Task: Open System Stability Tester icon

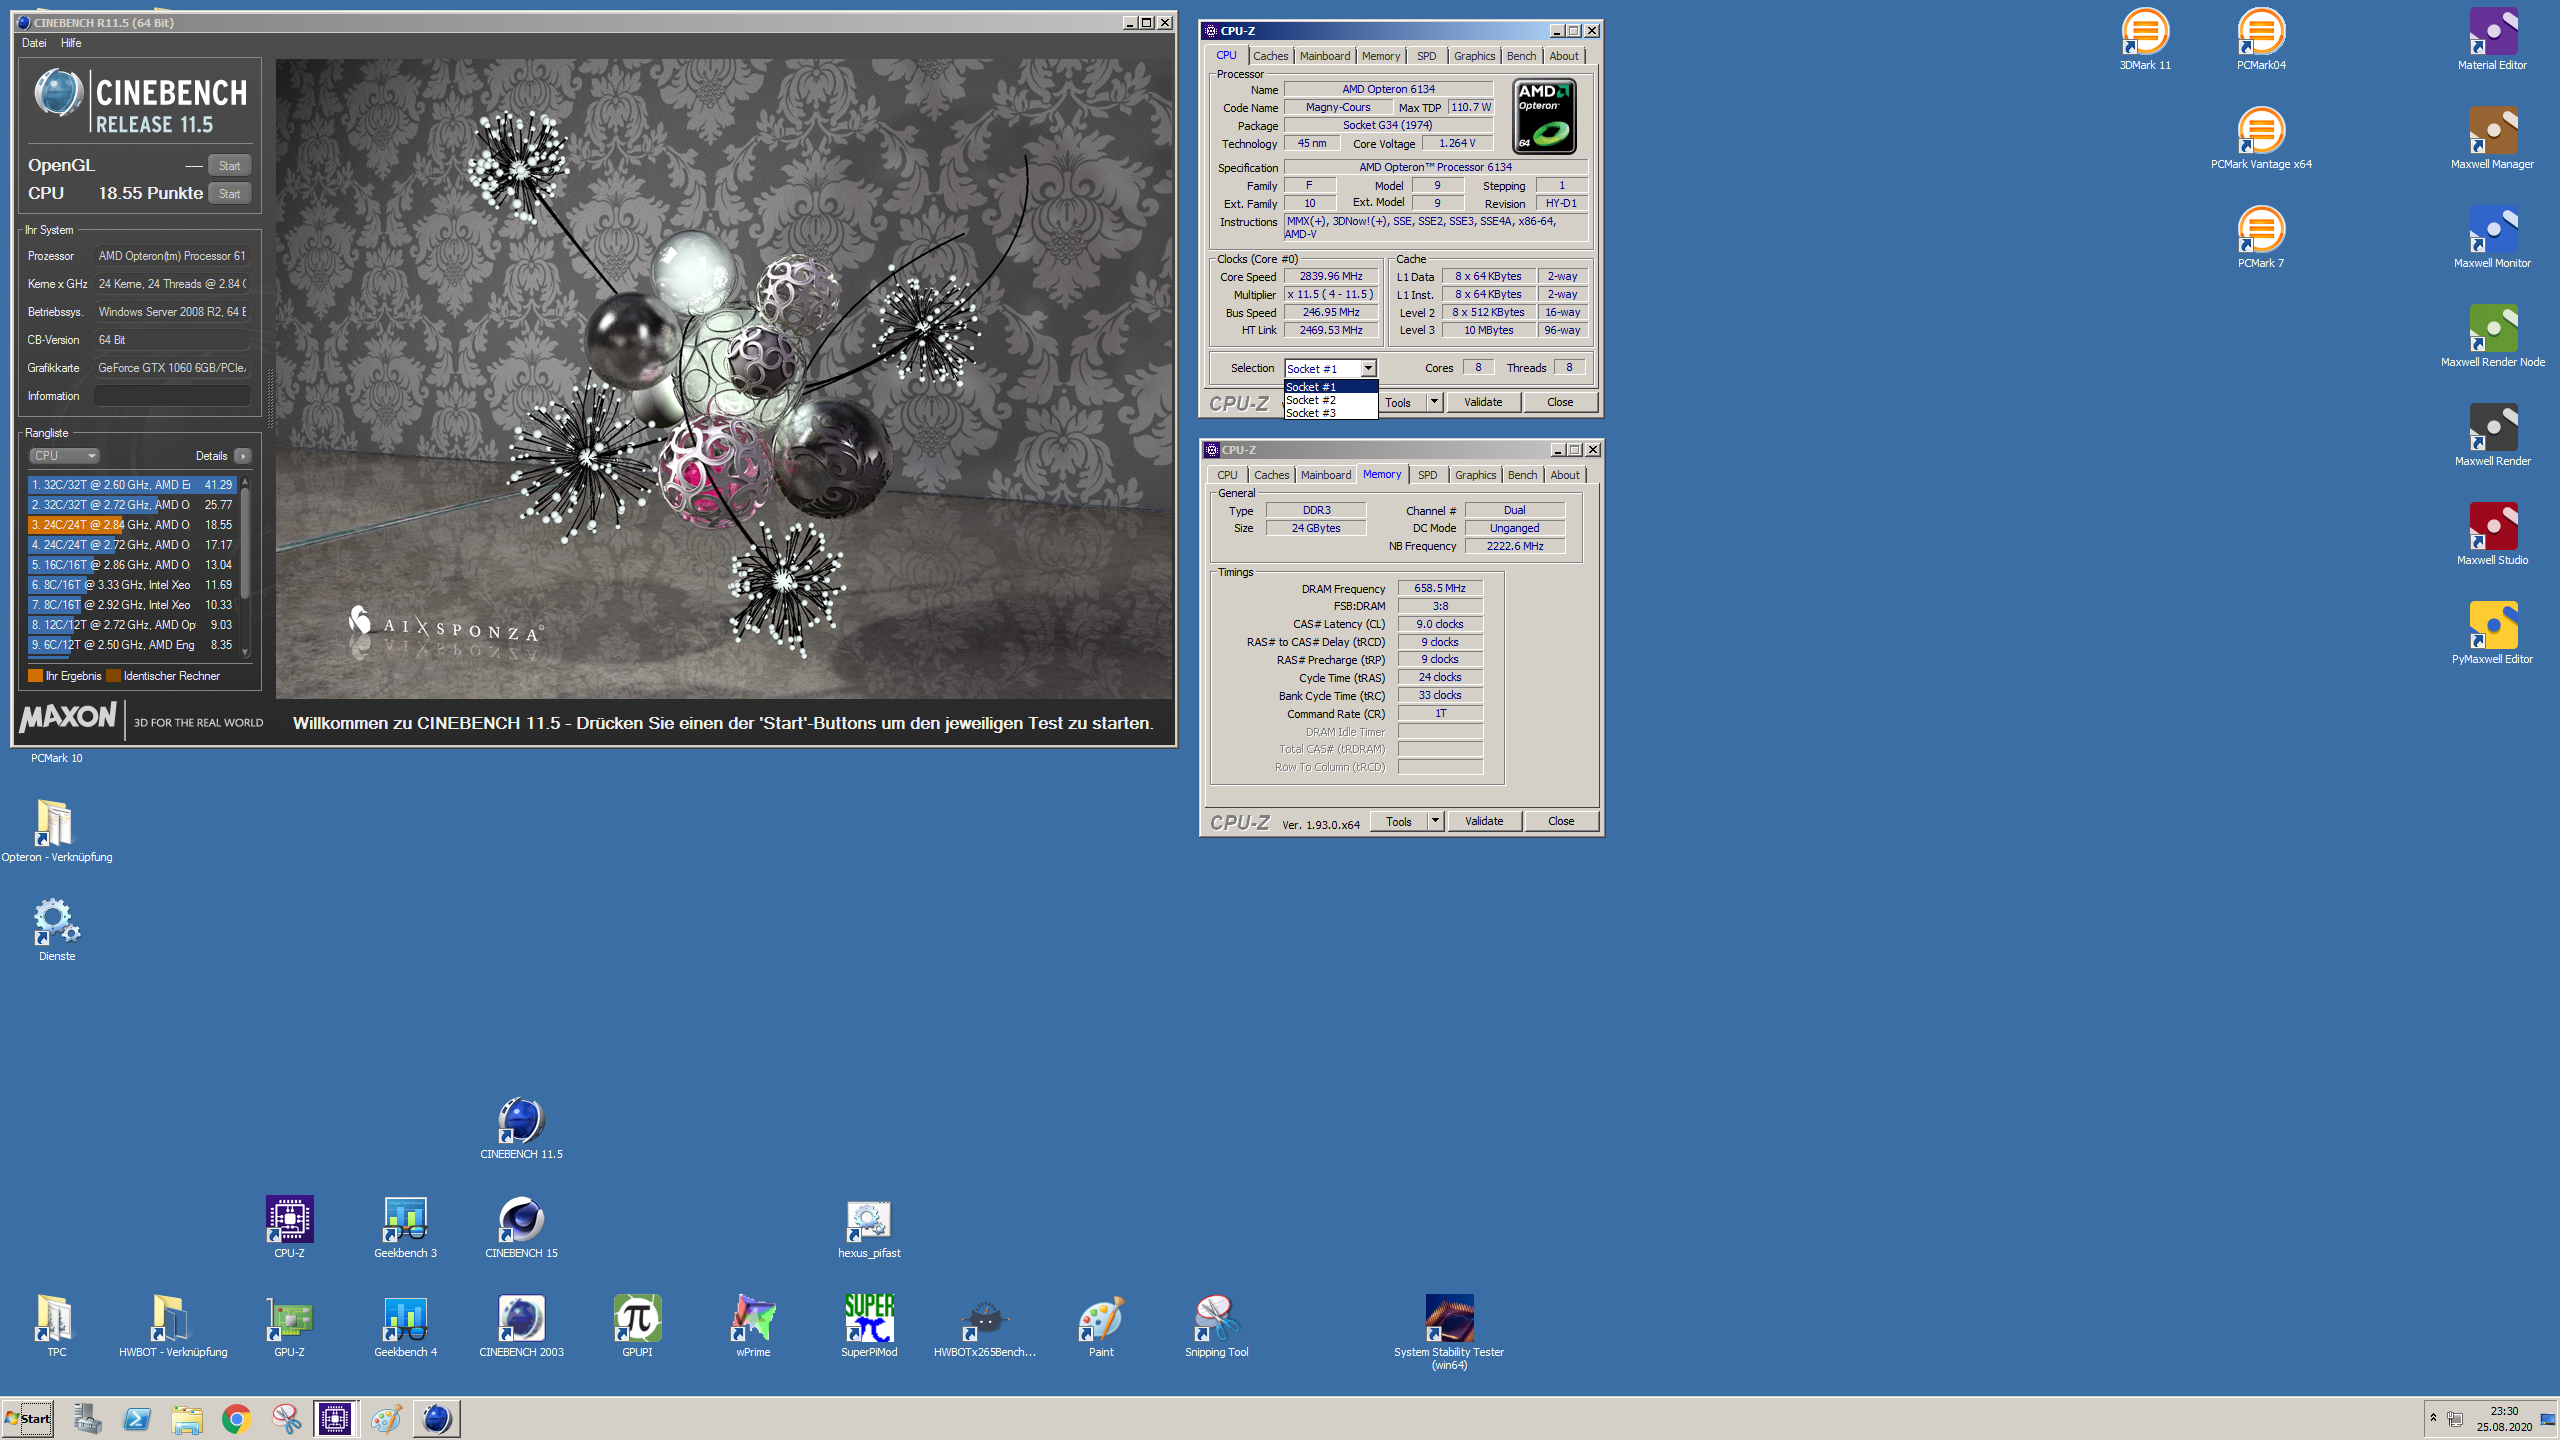Action: click(x=1449, y=1333)
